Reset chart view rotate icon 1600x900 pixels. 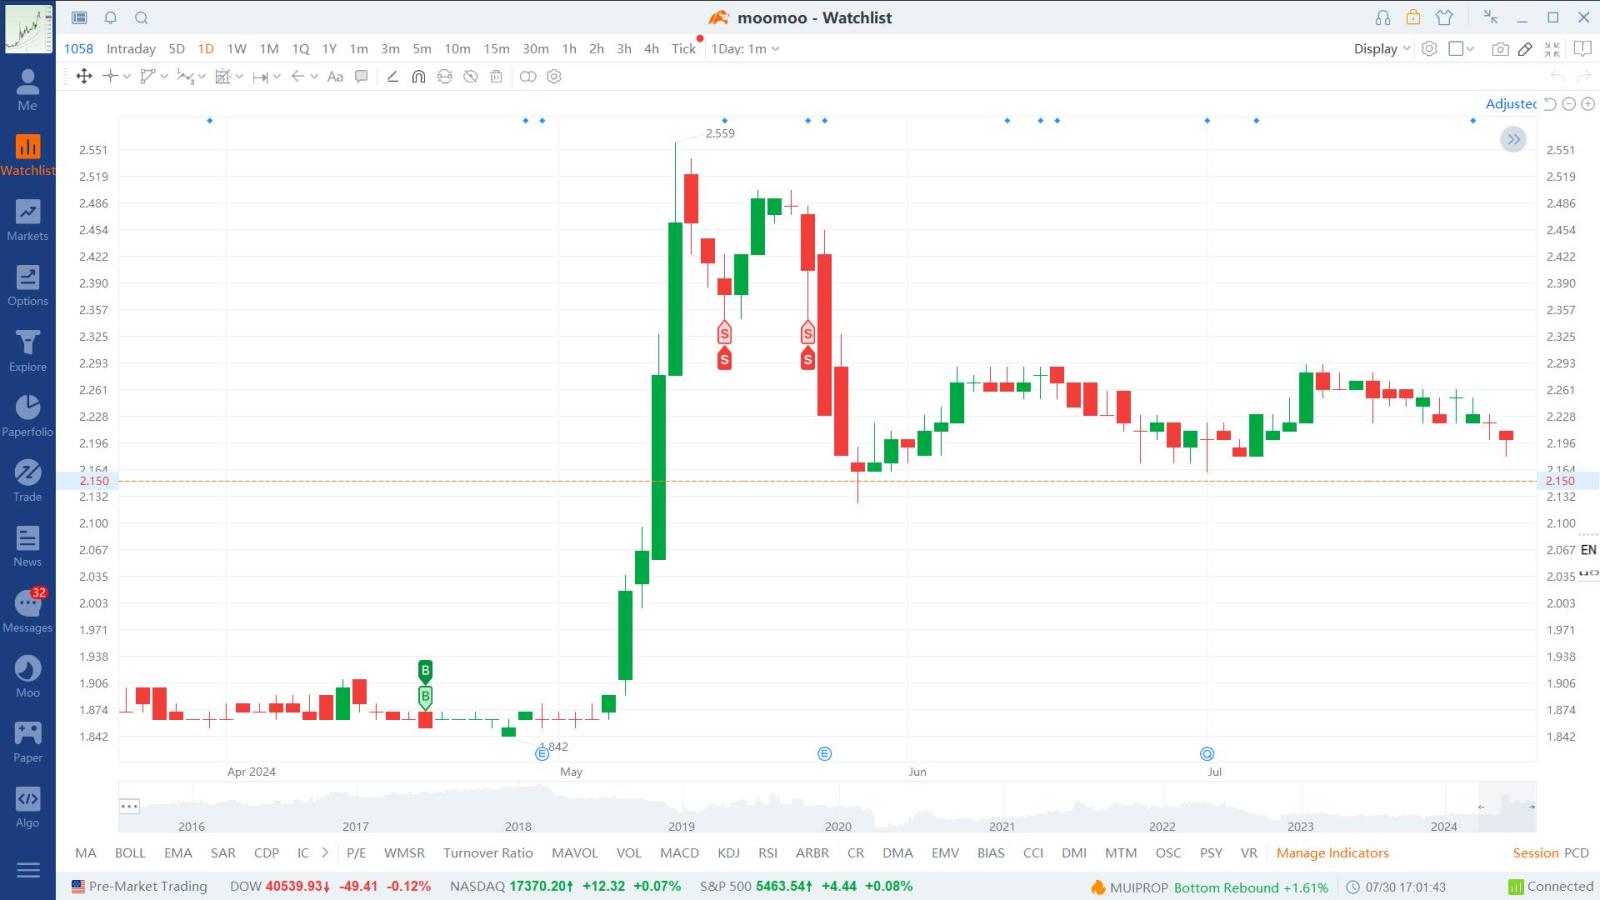point(1550,104)
